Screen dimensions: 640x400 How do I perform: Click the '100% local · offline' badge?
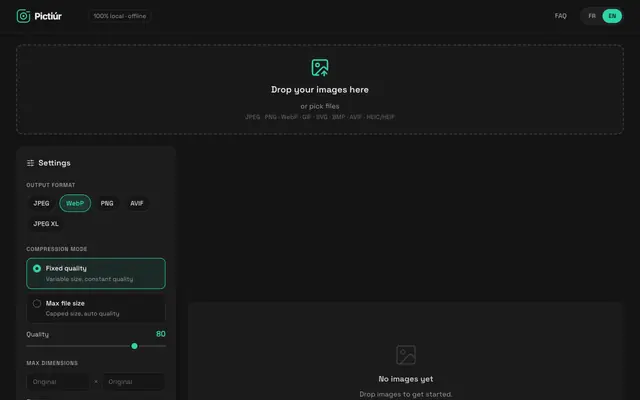(120, 16)
